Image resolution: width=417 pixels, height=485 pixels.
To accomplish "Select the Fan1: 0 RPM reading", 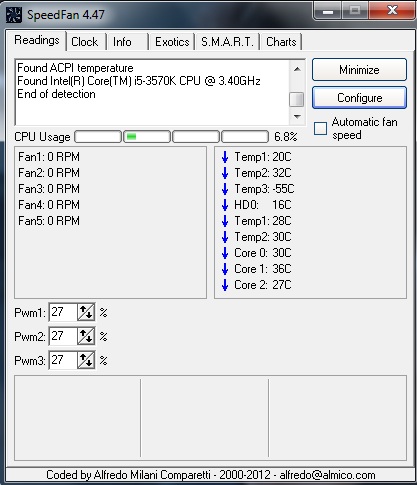I will tap(49, 157).
